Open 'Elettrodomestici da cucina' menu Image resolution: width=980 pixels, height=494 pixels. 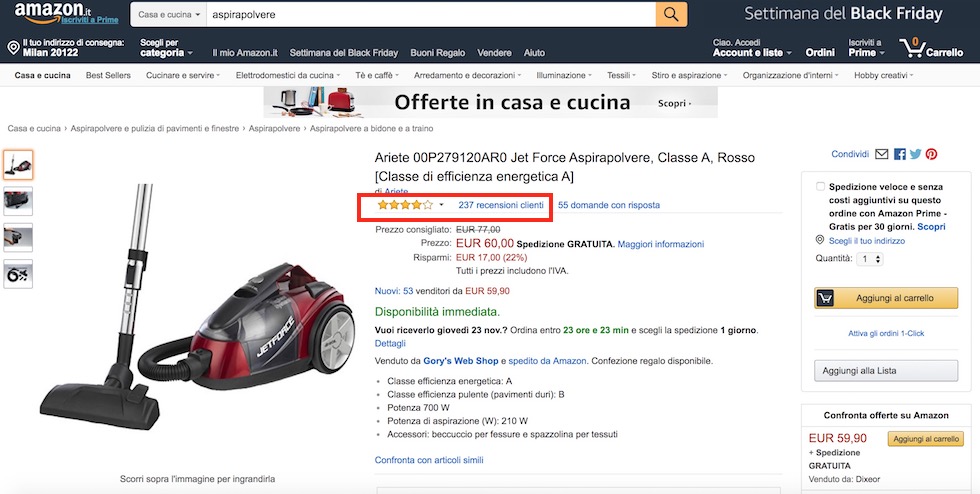point(288,75)
